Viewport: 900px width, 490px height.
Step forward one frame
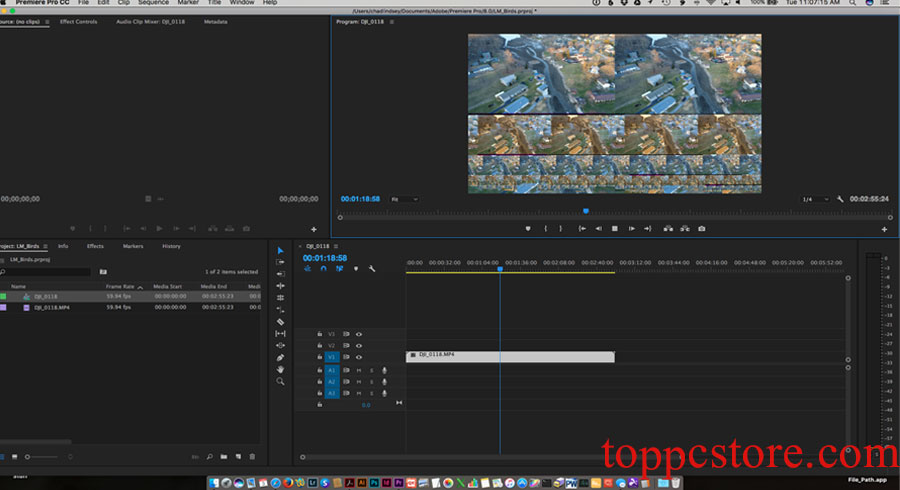(631, 228)
